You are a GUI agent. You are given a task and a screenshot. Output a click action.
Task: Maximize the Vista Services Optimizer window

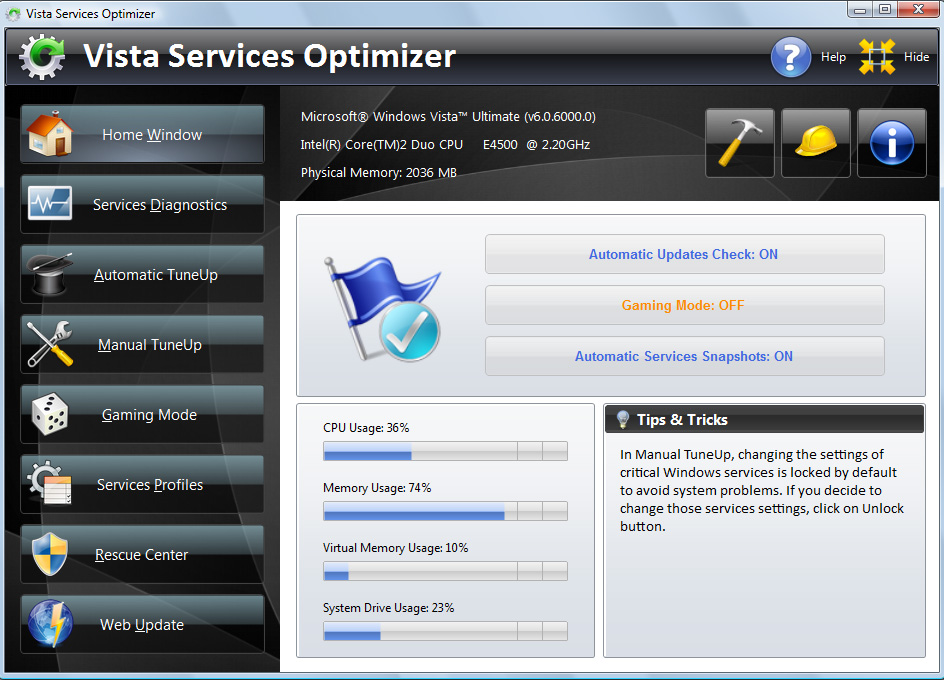pyautogui.click(x=884, y=9)
